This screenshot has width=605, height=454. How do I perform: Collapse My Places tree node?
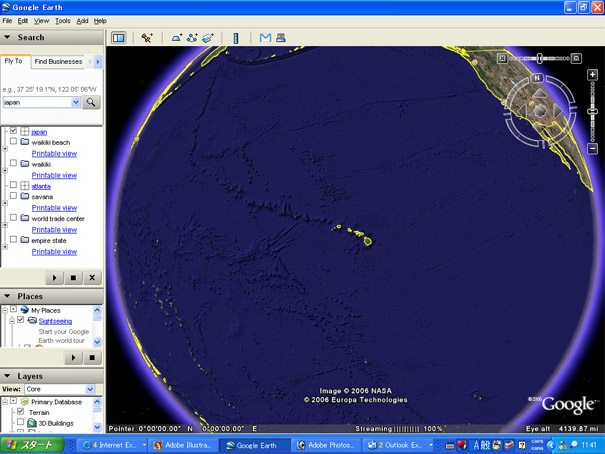pos(5,310)
